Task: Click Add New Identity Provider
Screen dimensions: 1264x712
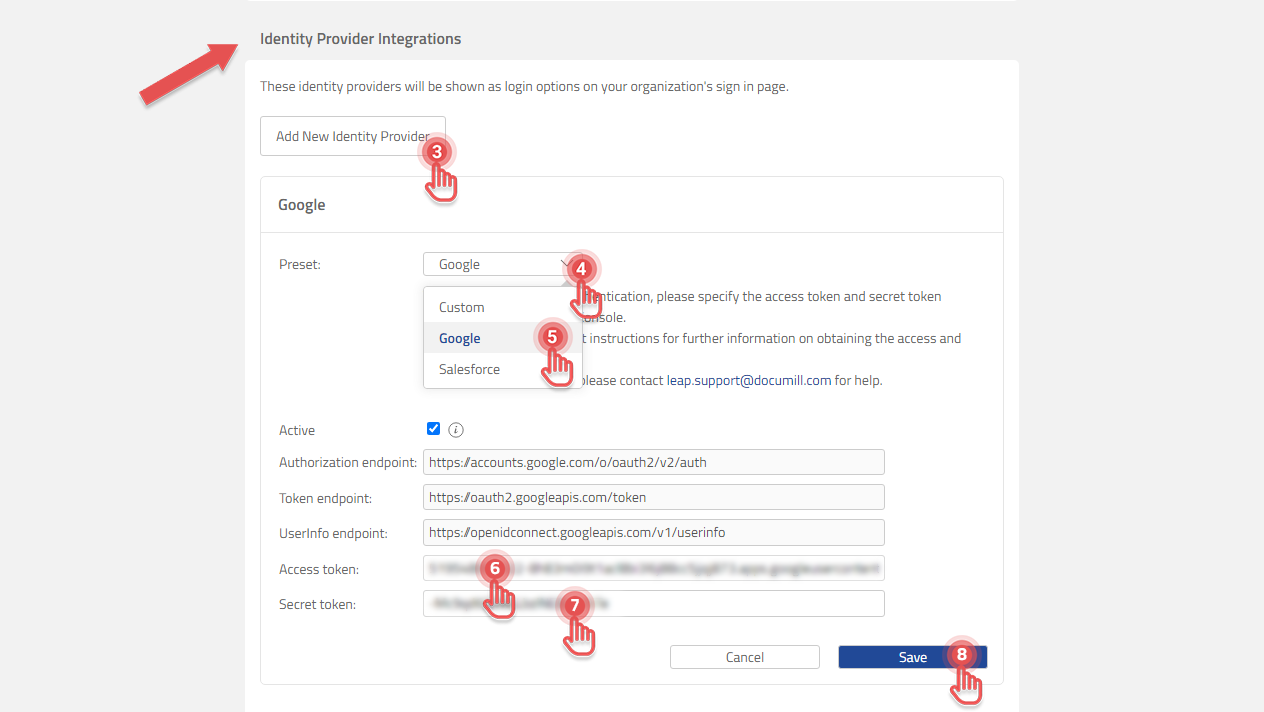Action: pos(352,135)
